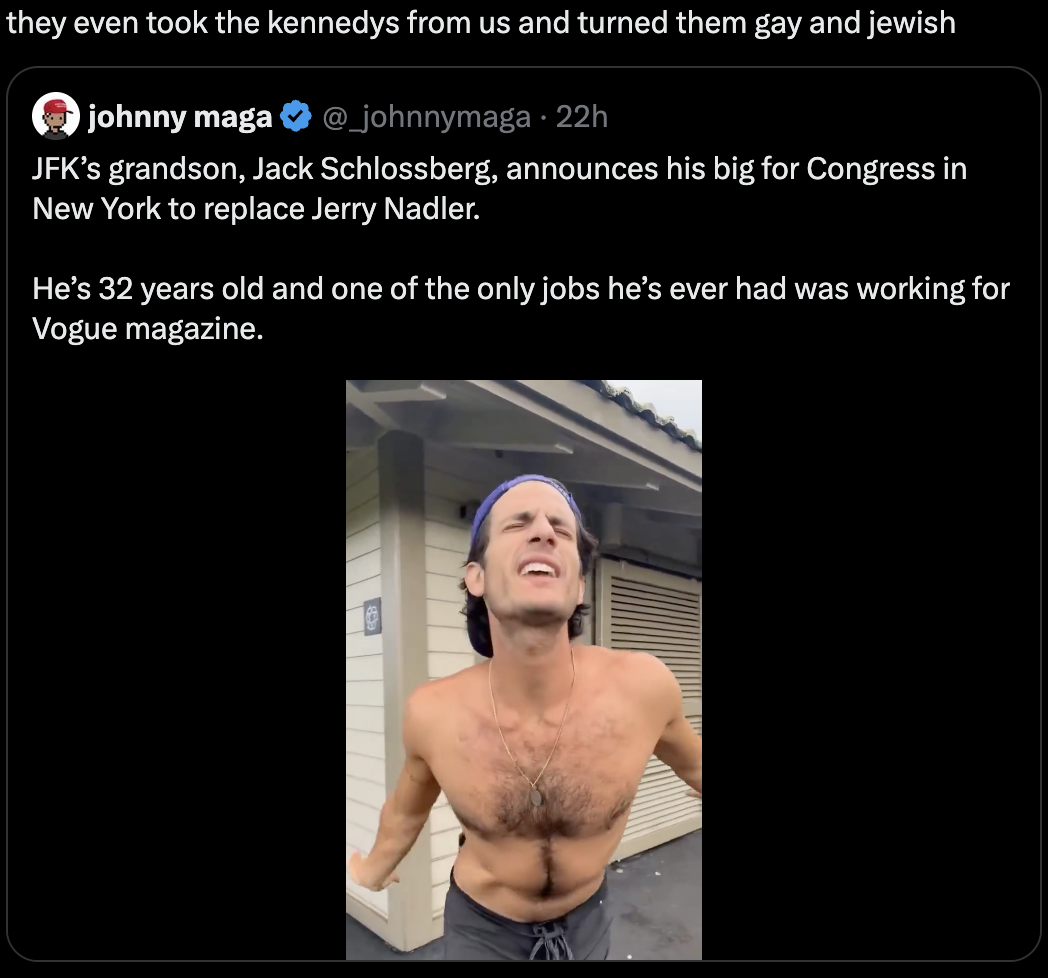Click the necklace pendant in the video

[x=536, y=797]
